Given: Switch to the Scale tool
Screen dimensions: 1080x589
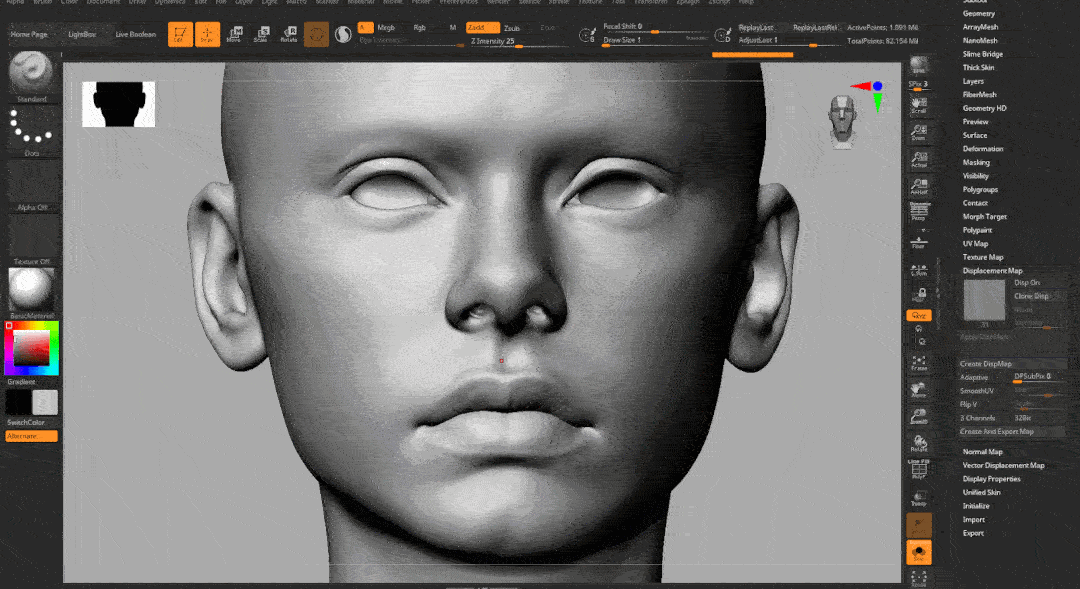Looking at the screenshot, I should [x=261, y=35].
